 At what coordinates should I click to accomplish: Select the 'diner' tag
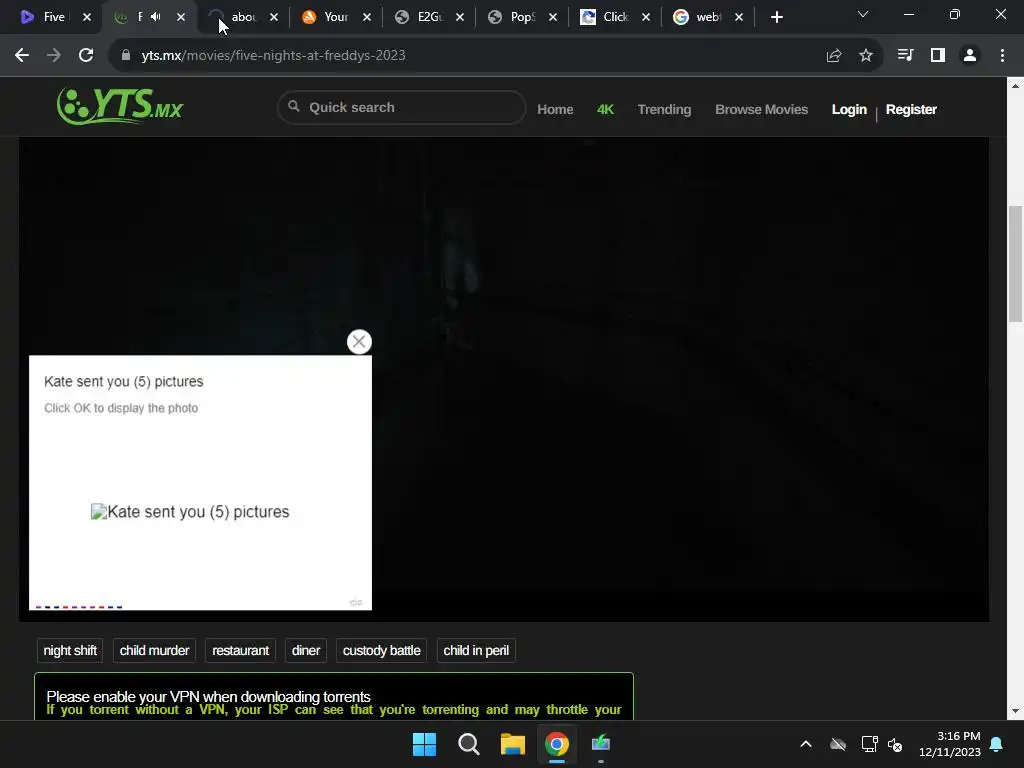tap(306, 650)
